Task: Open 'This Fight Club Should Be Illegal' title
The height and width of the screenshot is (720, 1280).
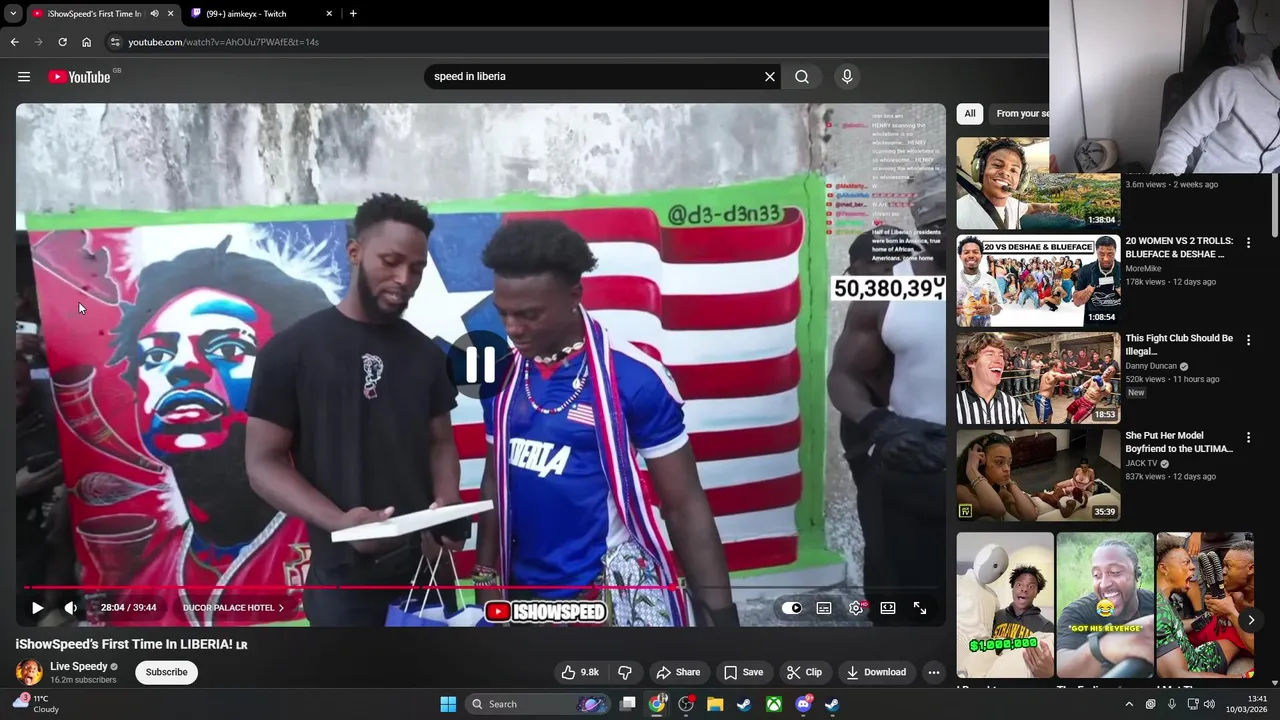Action: 1179,345
